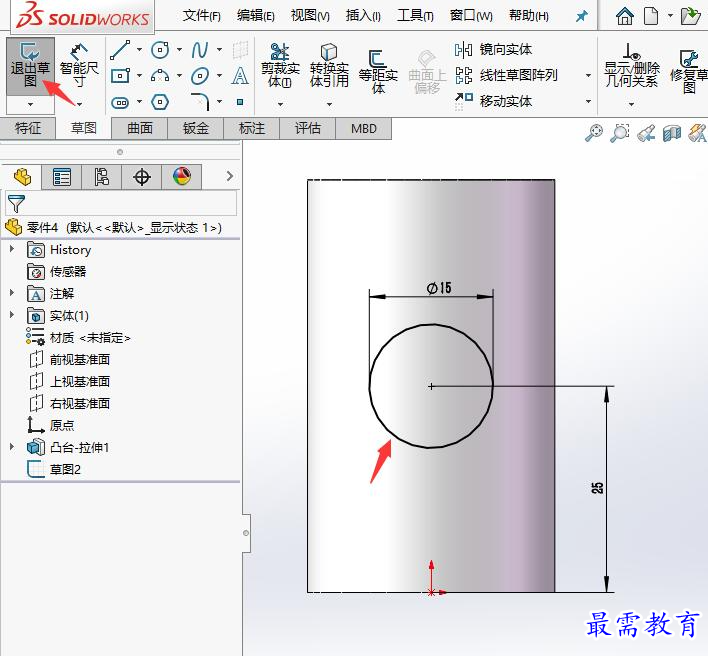Image resolution: width=708 pixels, height=656 pixels.
Task: Open the Rectangle tool dropdown arrow
Action: coord(140,76)
